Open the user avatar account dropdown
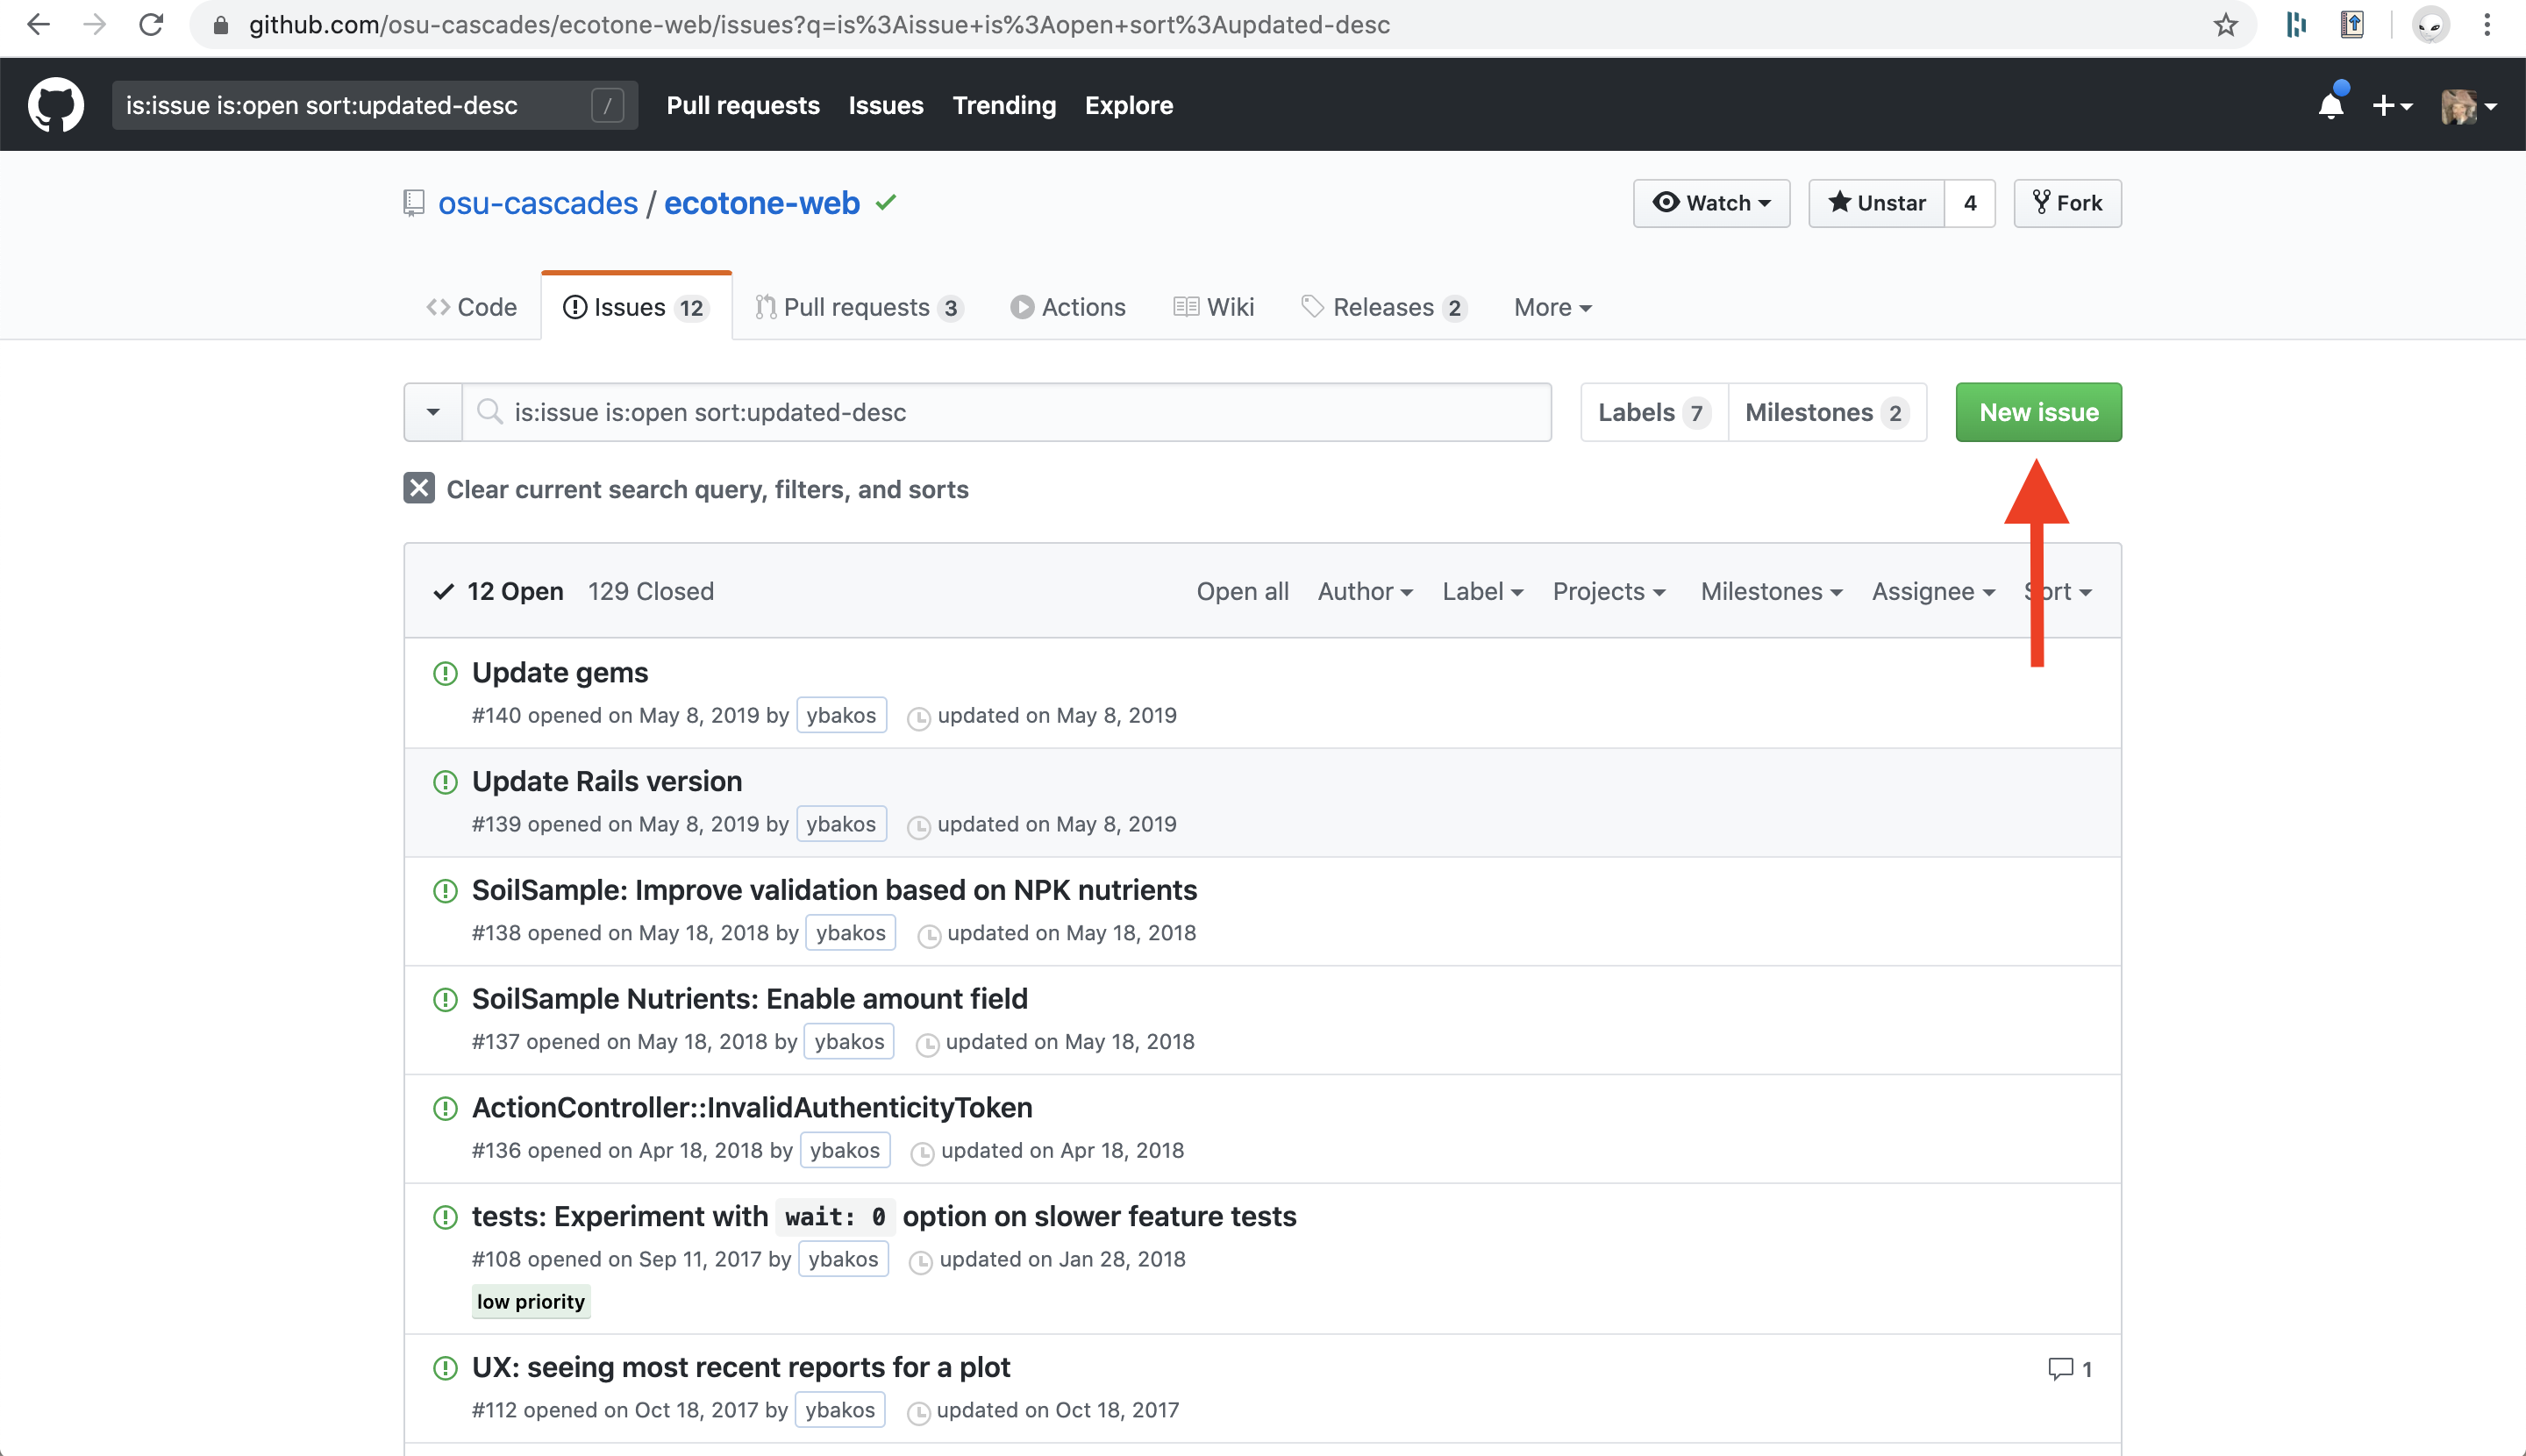2526x1456 pixels. pyautogui.click(x=2469, y=105)
